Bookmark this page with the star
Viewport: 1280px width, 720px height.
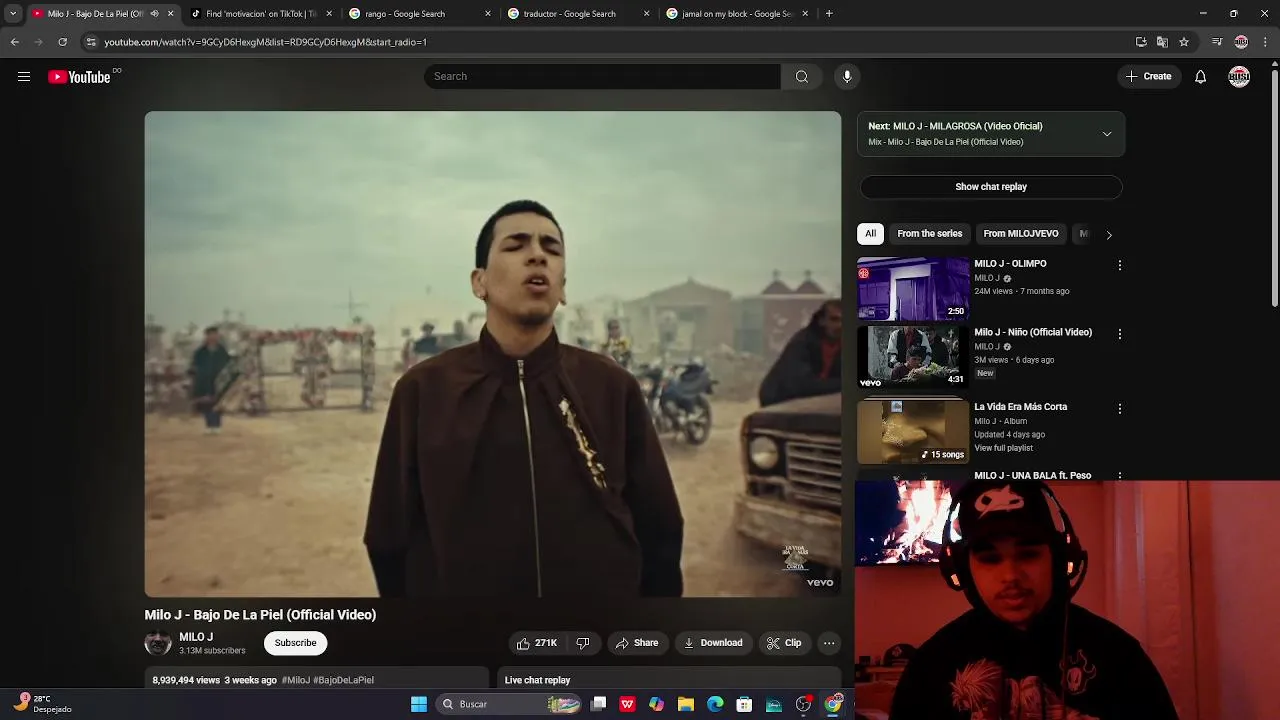click(x=1184, y=42)
